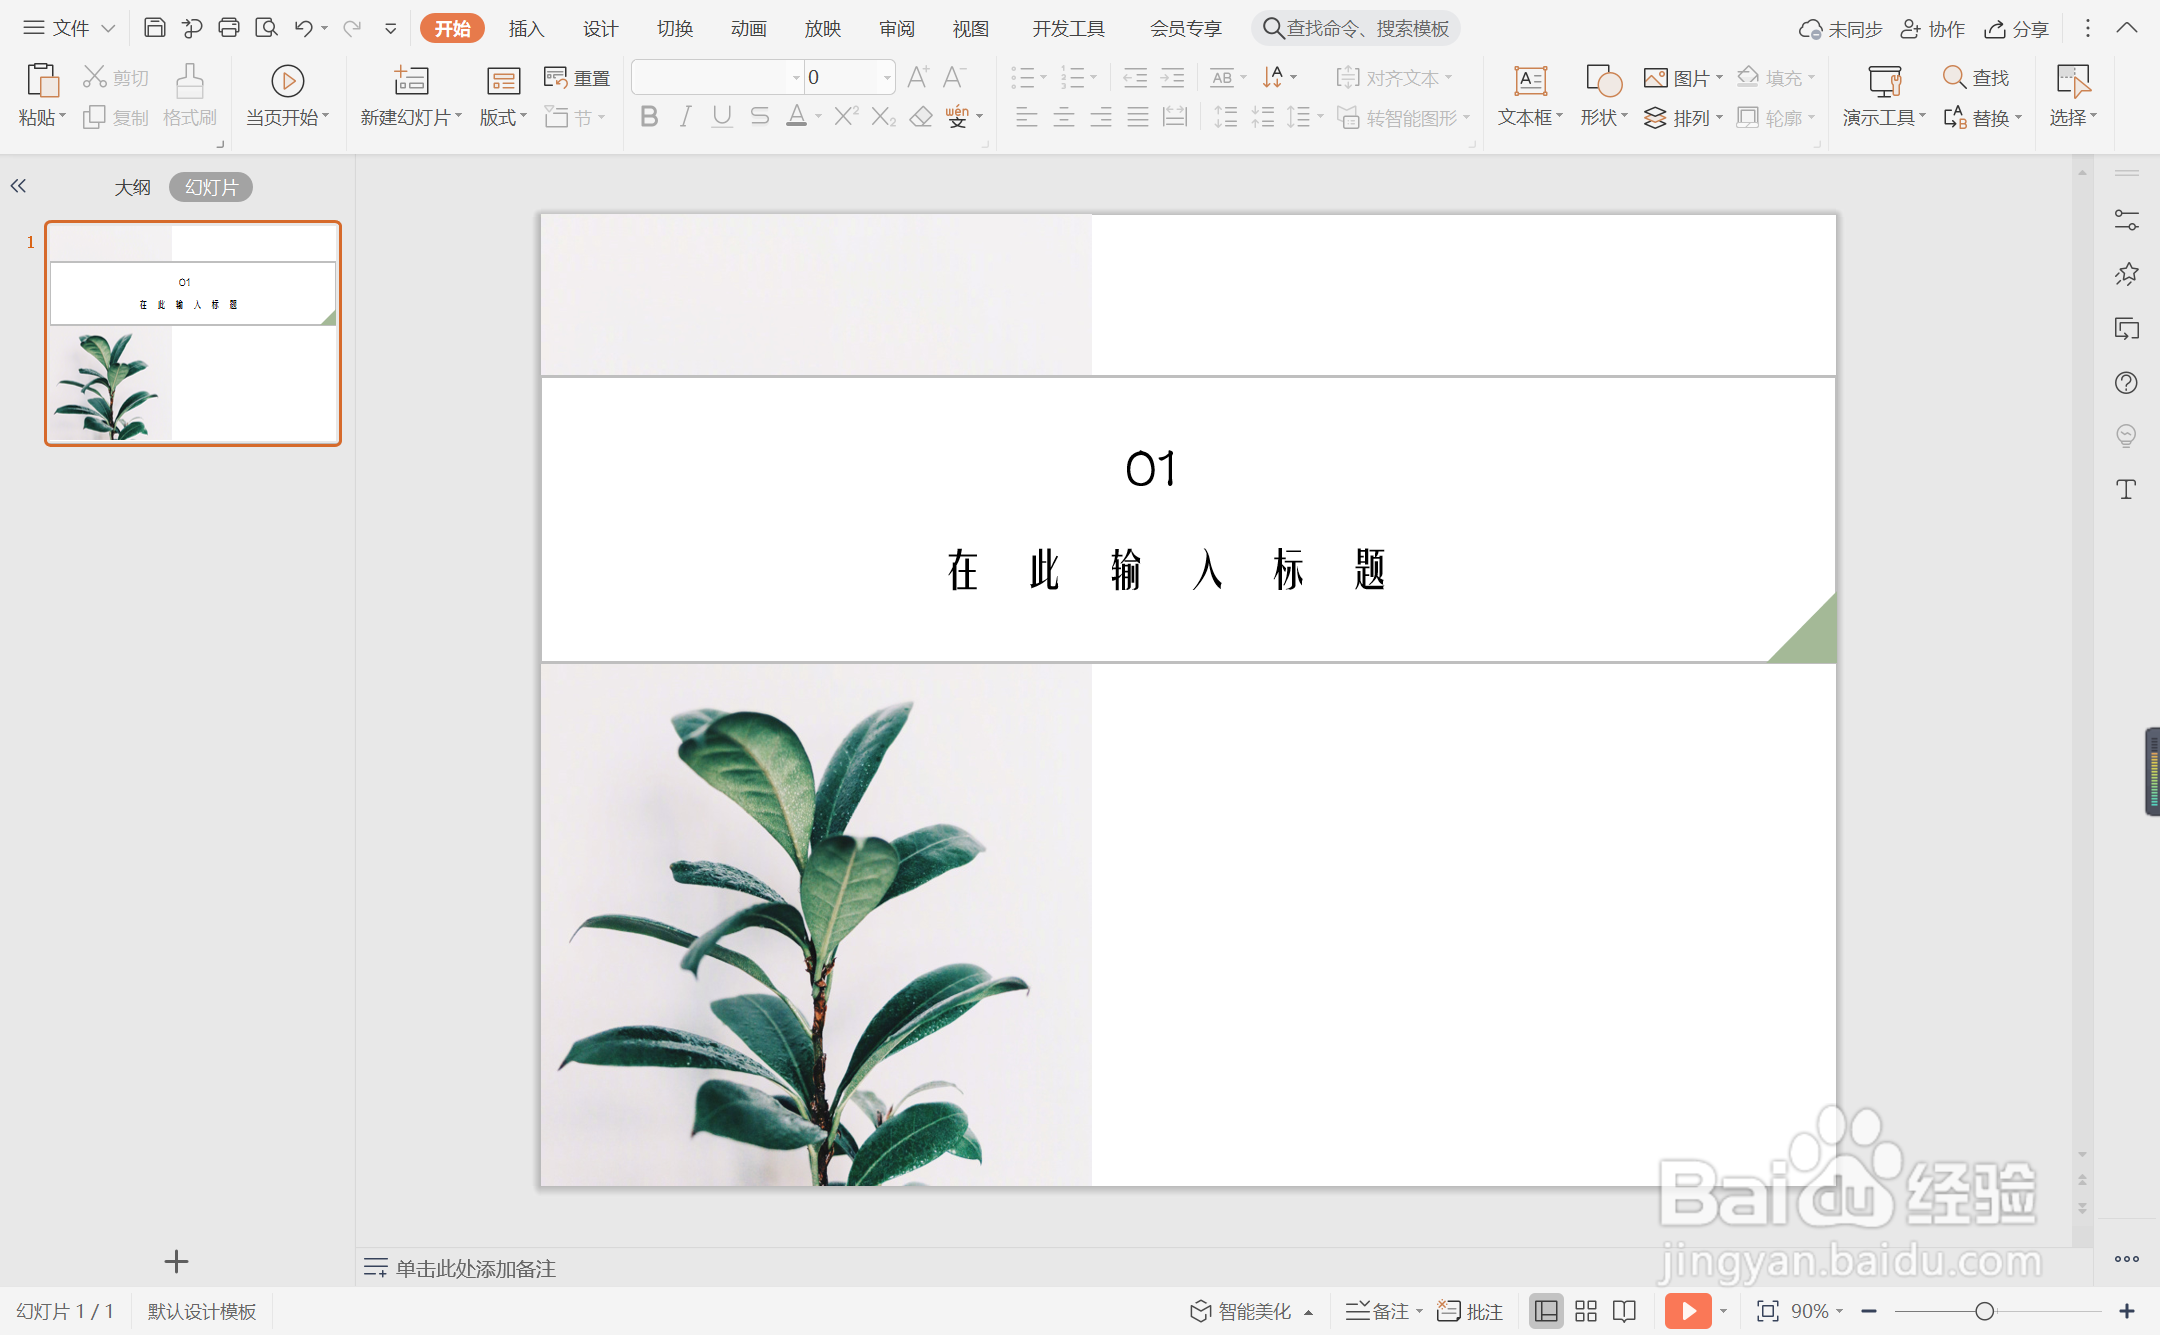
Task: Toggle Strikethrough formatting
Action: 760,118
